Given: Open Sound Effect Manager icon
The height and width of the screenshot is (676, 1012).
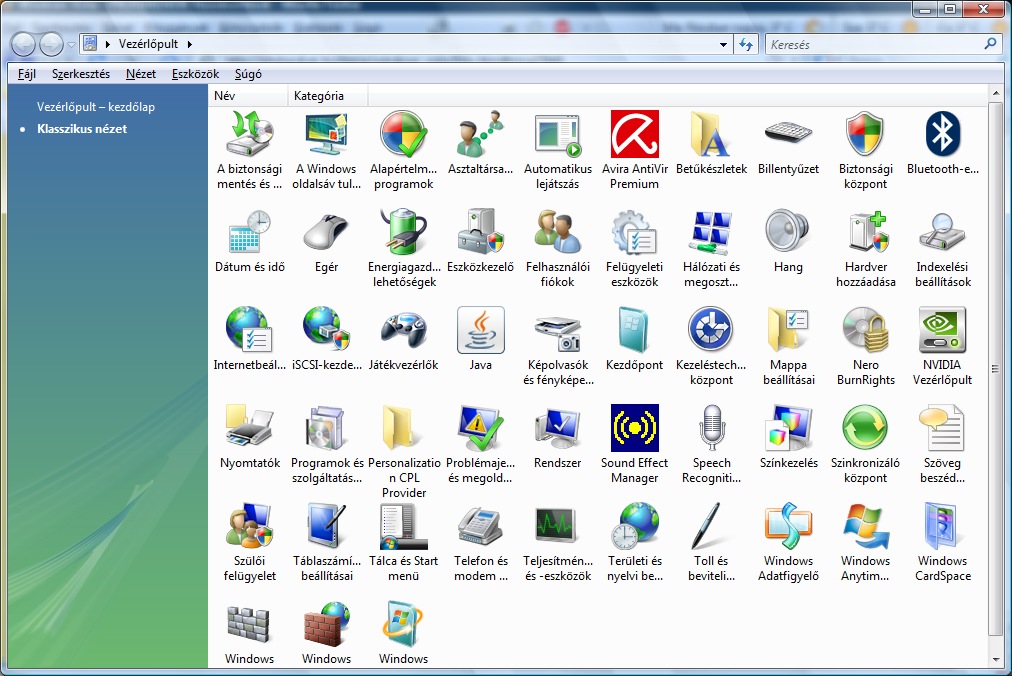Looking at the screenshot, I should coord(634,428).
